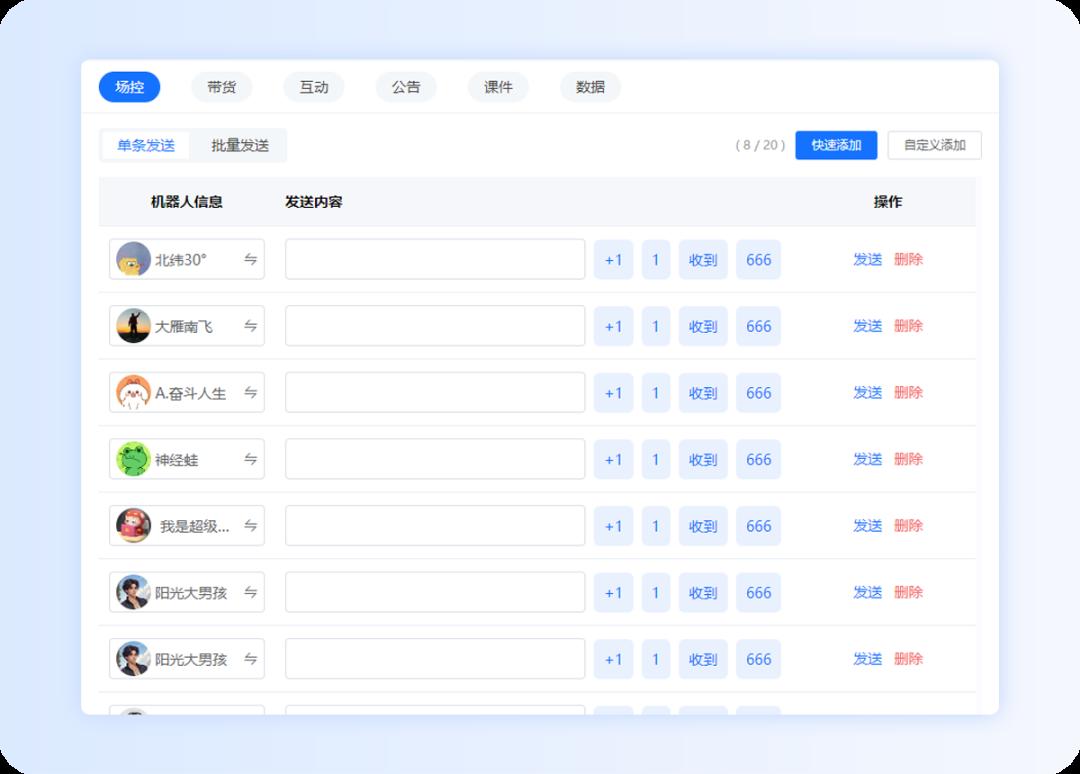Click the A.奋斗人生 rabbit avatar
The height and width of the screenshot is (774, 1080).
tap(133, 393)
